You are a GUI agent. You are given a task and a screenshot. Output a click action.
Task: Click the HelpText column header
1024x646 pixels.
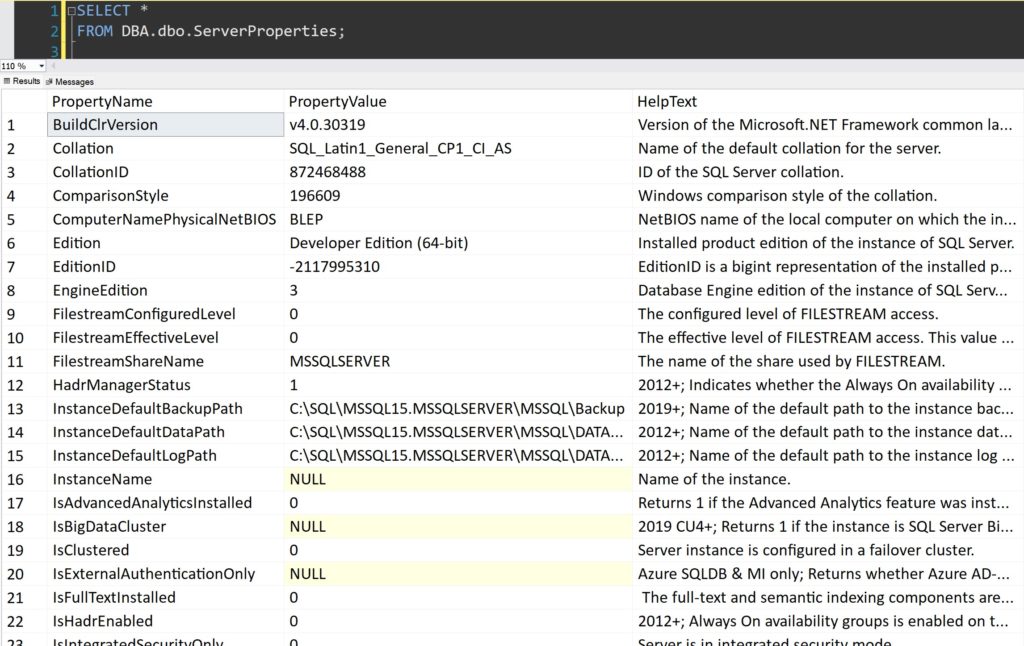pyautogui.click(x=828, y=101)
